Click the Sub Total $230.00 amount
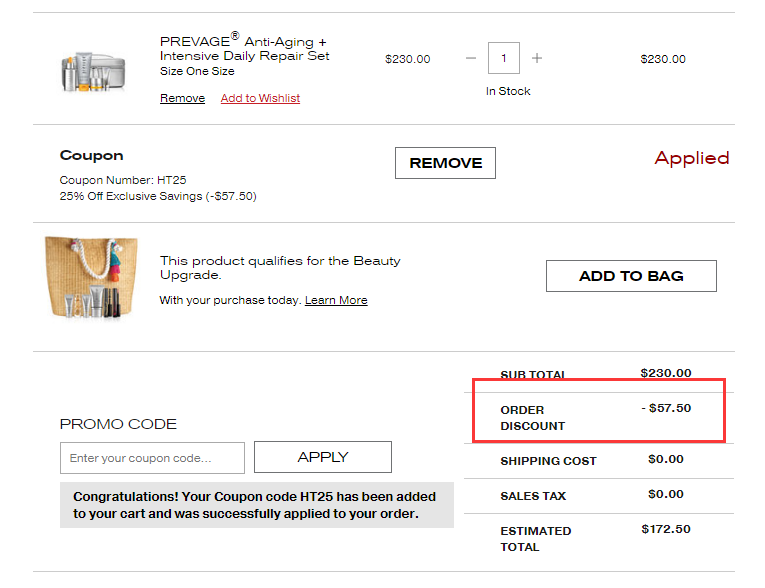765x588 pixels. point(666,373)
